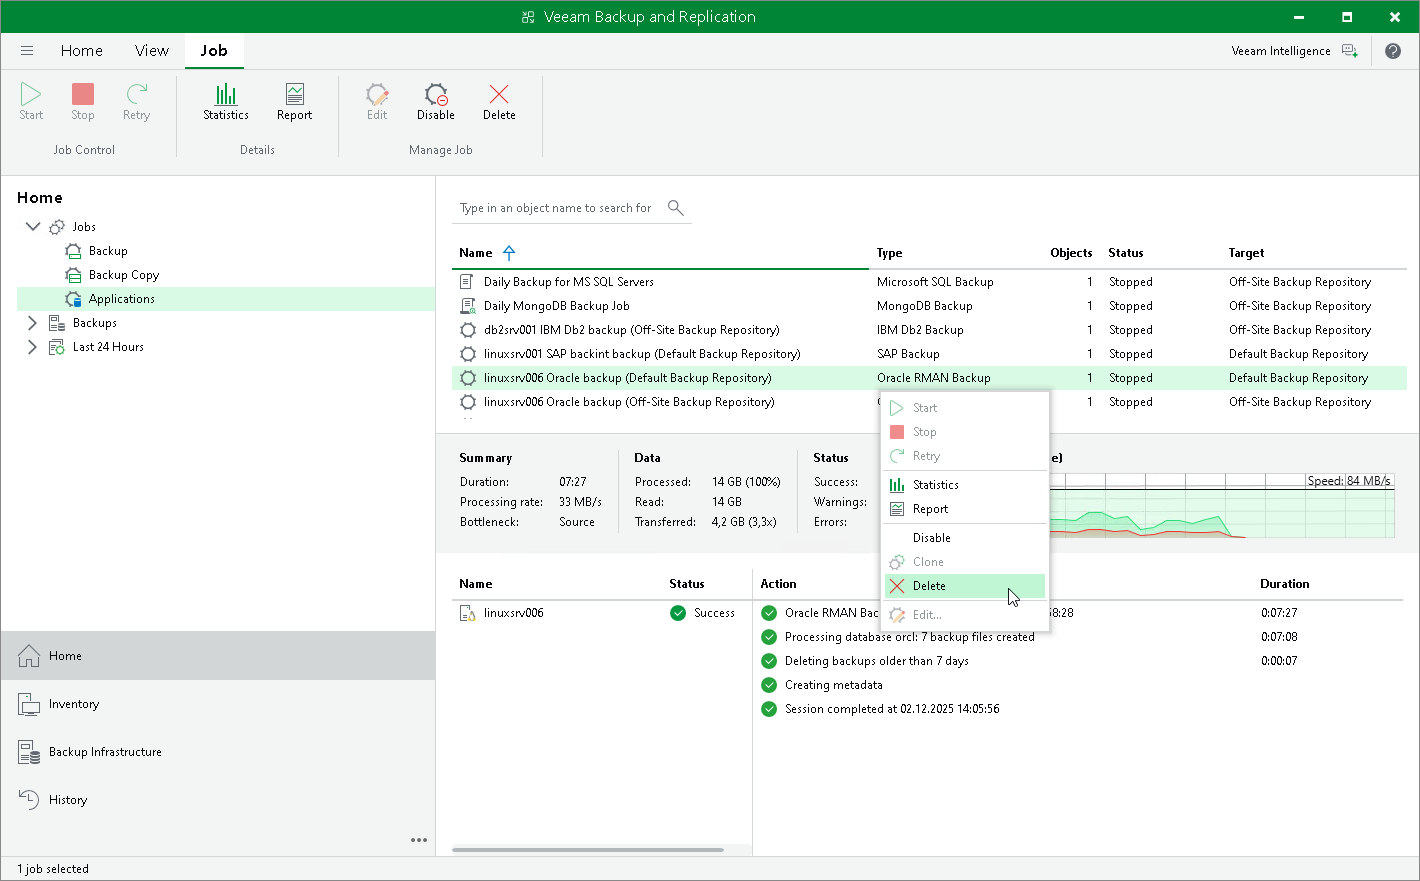
Task: Sort the job list by Status column
Action: point(1125,253)
